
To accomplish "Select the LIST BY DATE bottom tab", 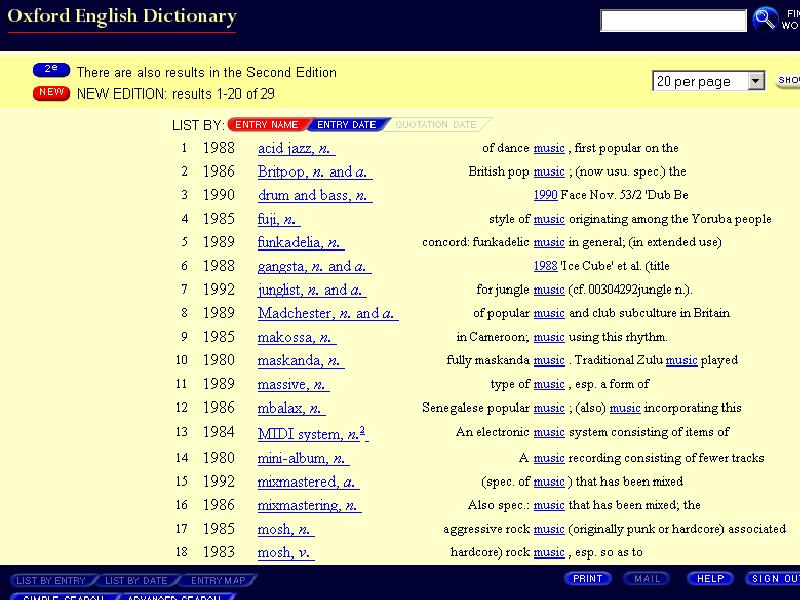I will point(136,580).
